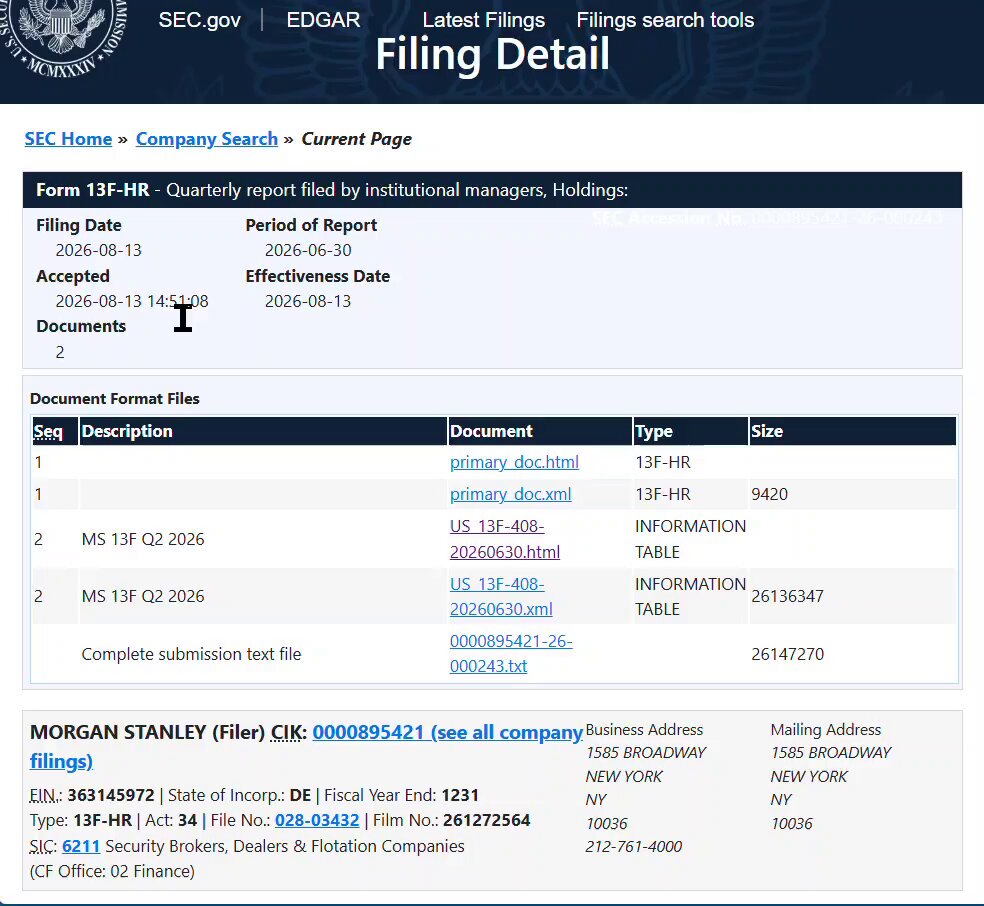Image resolution: width=984 pixels, height=906 pixels.
Task: Open File No. 028-03432 link
Action: click(317, 820)
